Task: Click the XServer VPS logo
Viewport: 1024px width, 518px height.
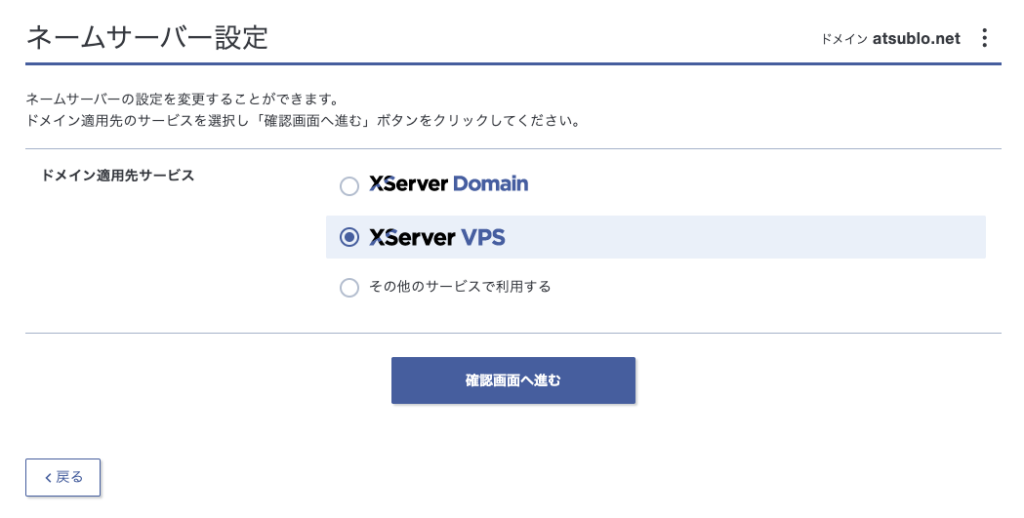Action: [x=437, y=238]
